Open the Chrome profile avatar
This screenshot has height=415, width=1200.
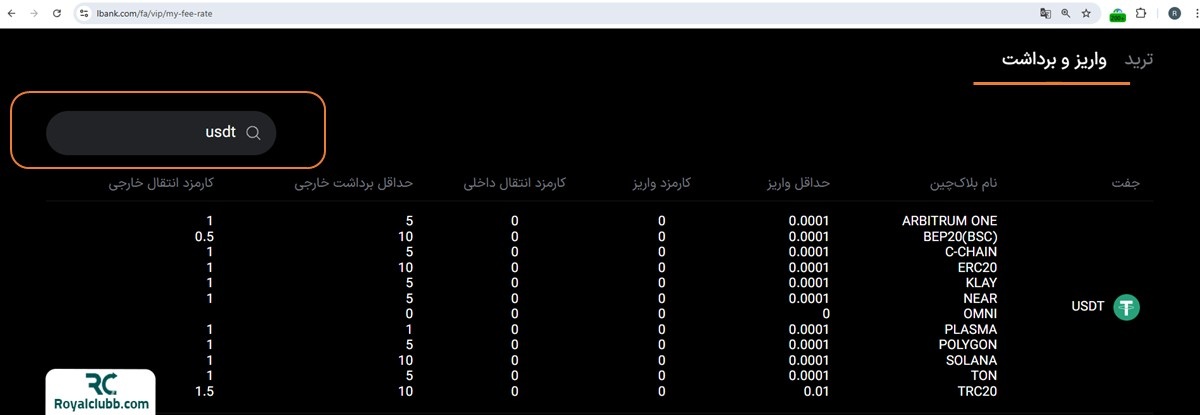[1174, 14]
